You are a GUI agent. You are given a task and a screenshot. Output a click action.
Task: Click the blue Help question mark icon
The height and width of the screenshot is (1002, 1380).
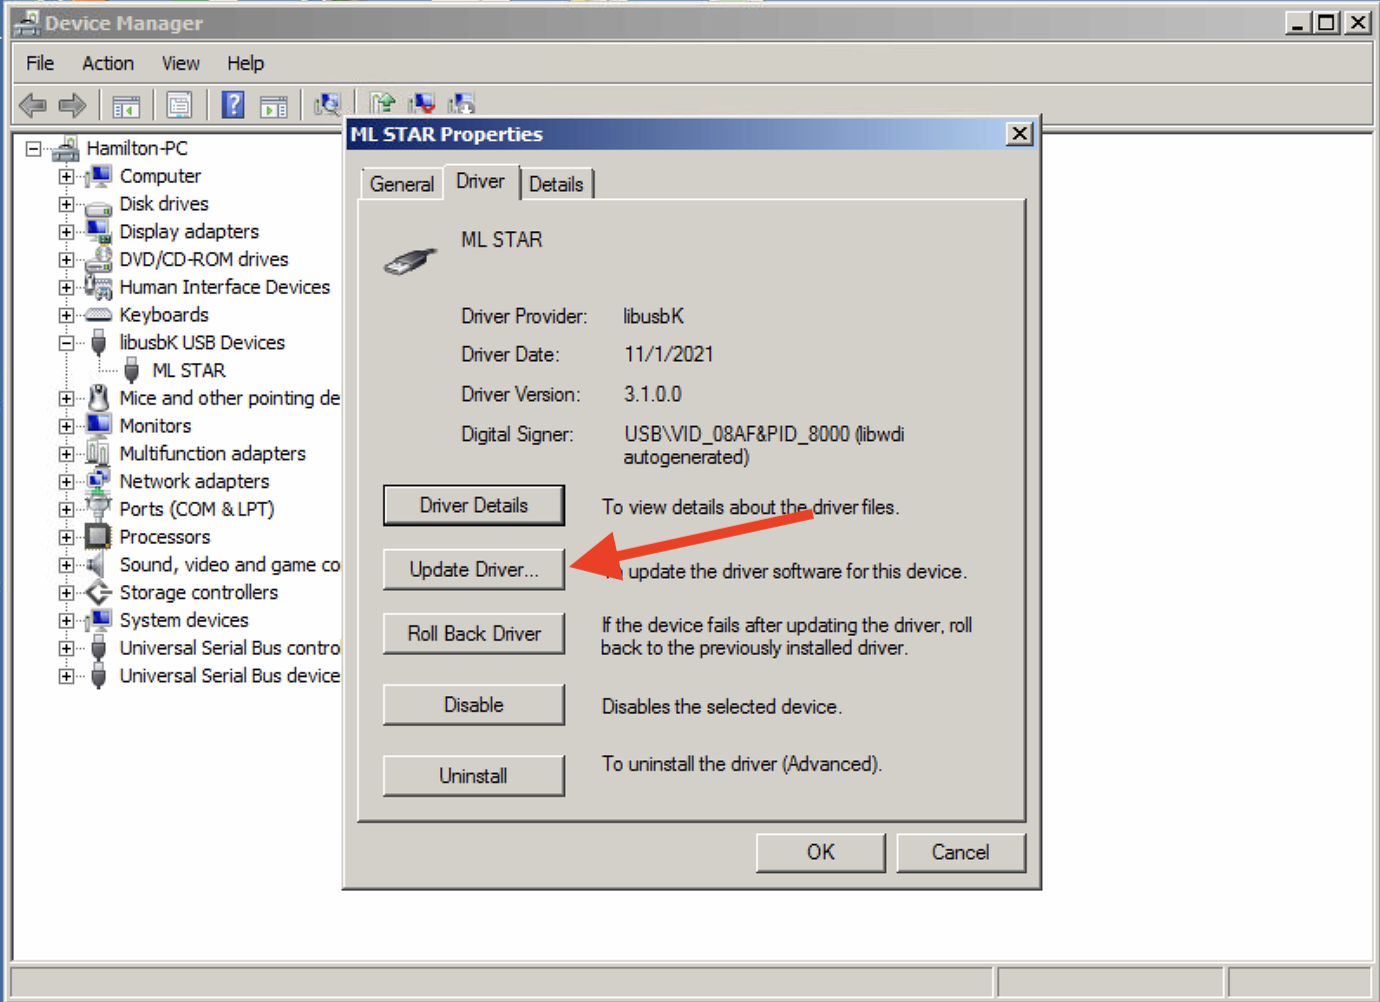pyautogui.click(x=233, y=105)
